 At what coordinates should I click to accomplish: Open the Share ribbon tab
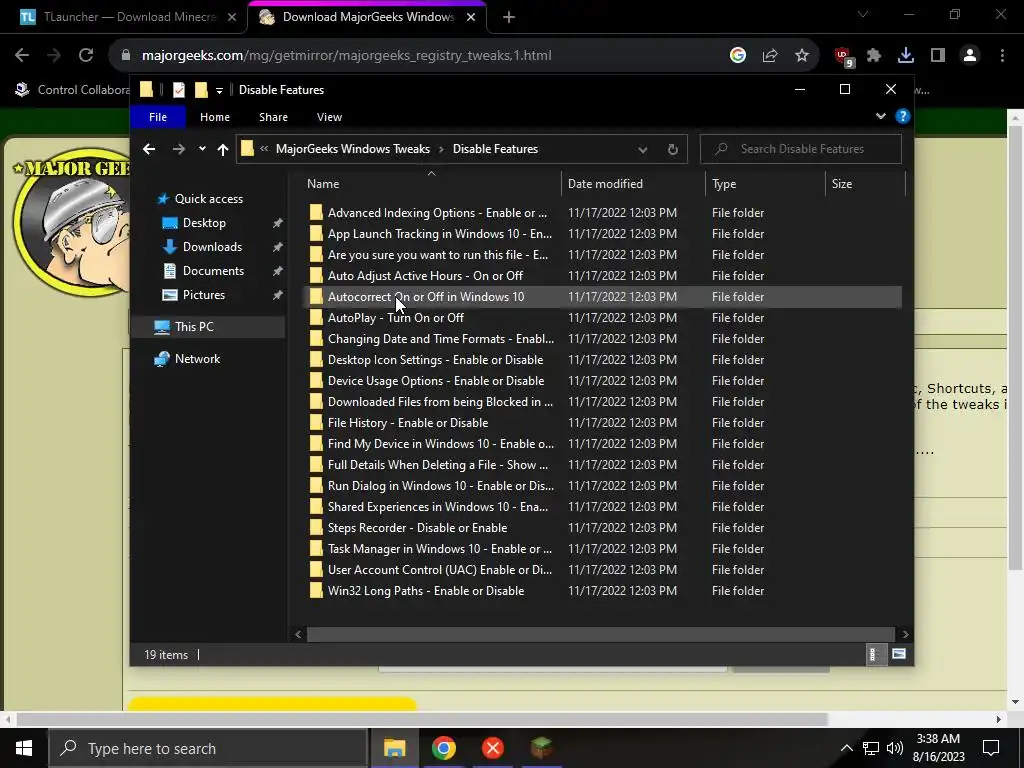(x=273, y=117)
